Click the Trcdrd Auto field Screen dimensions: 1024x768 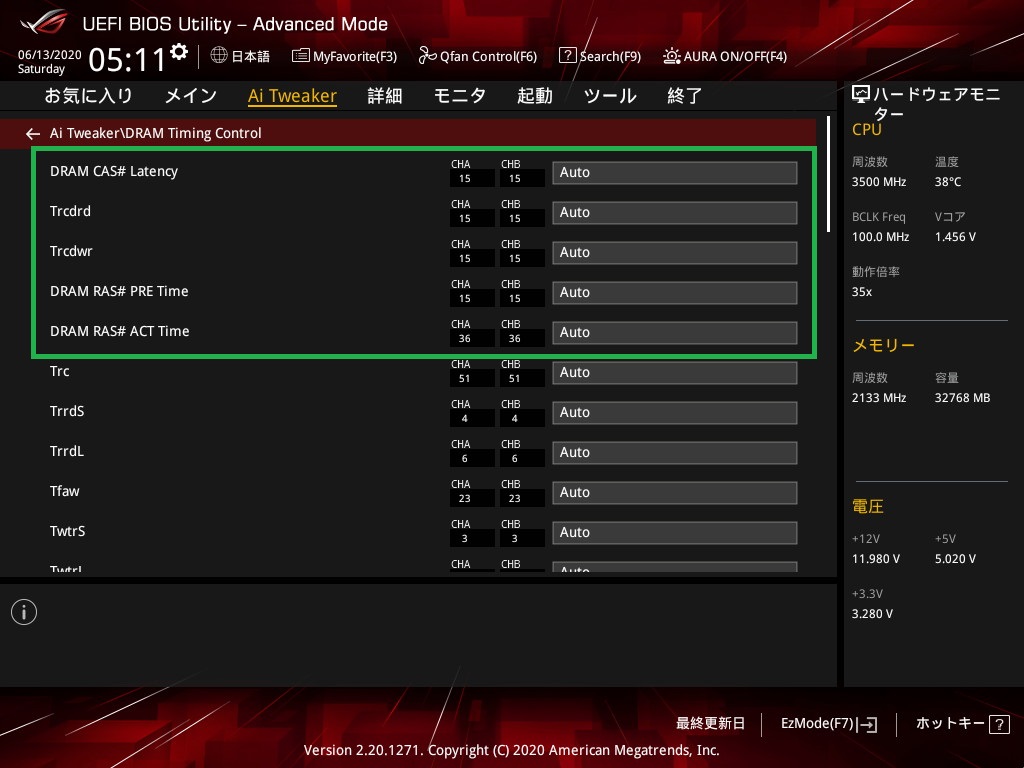pos(675,213)
